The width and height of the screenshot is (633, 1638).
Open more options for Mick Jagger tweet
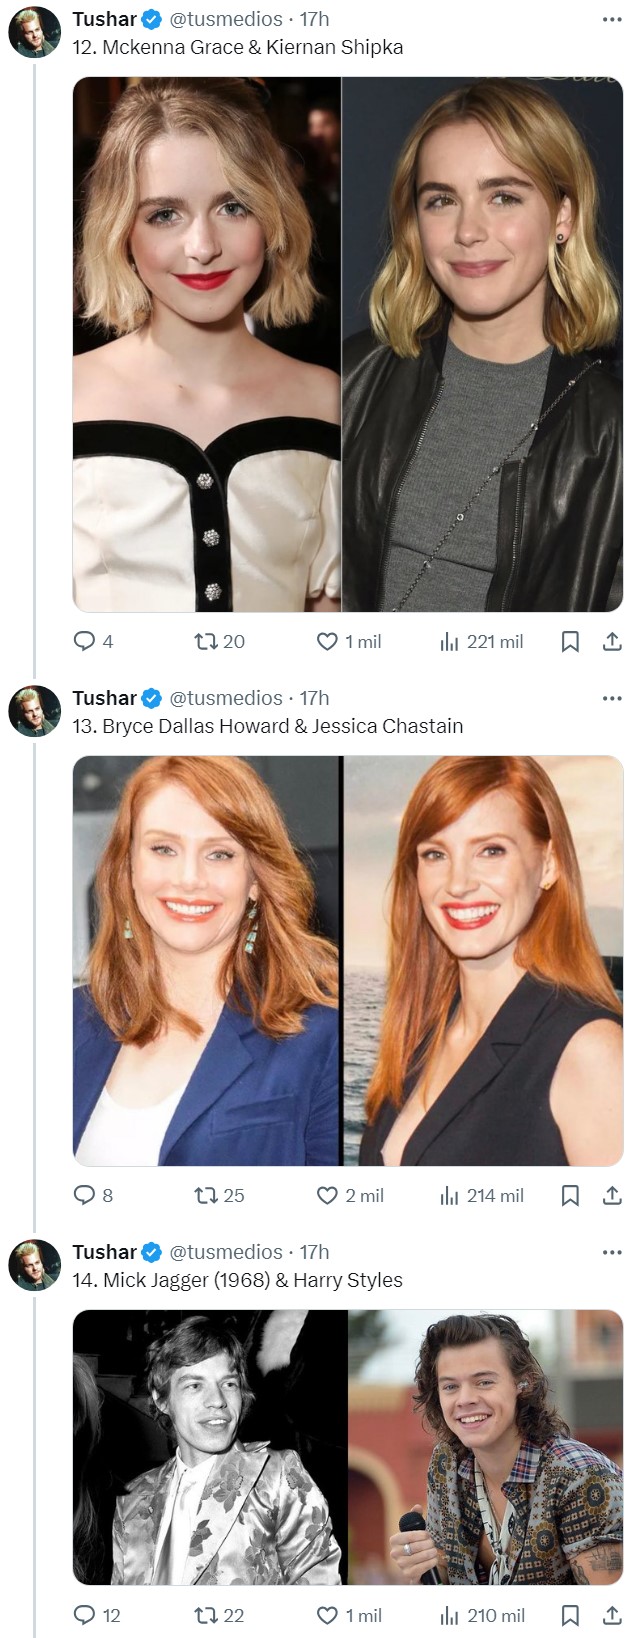pyautogui.click(x=612, y=1252)
